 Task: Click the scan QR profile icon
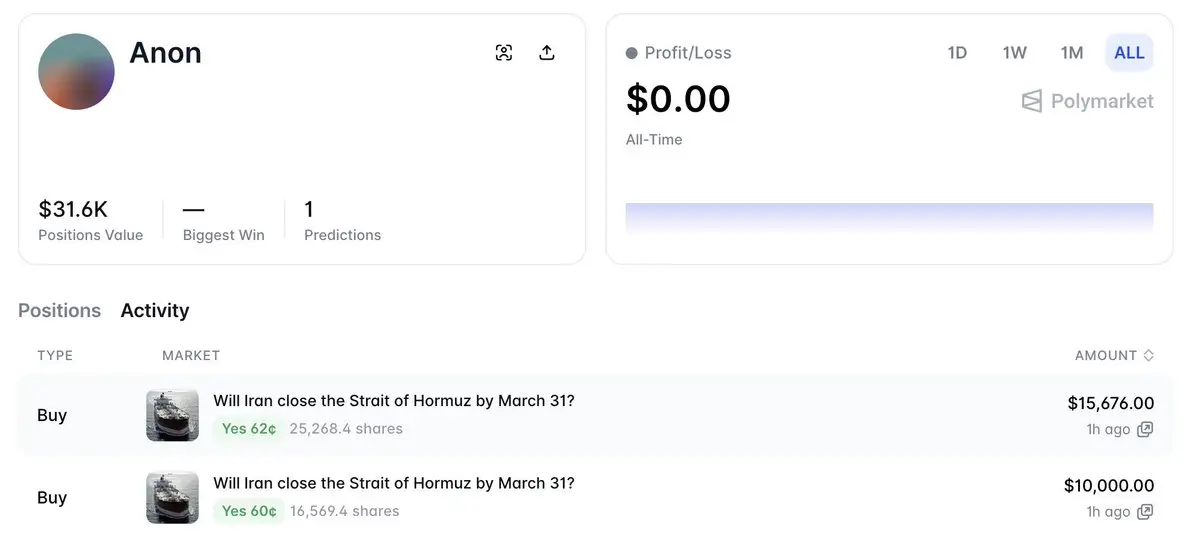coord(504,53)
